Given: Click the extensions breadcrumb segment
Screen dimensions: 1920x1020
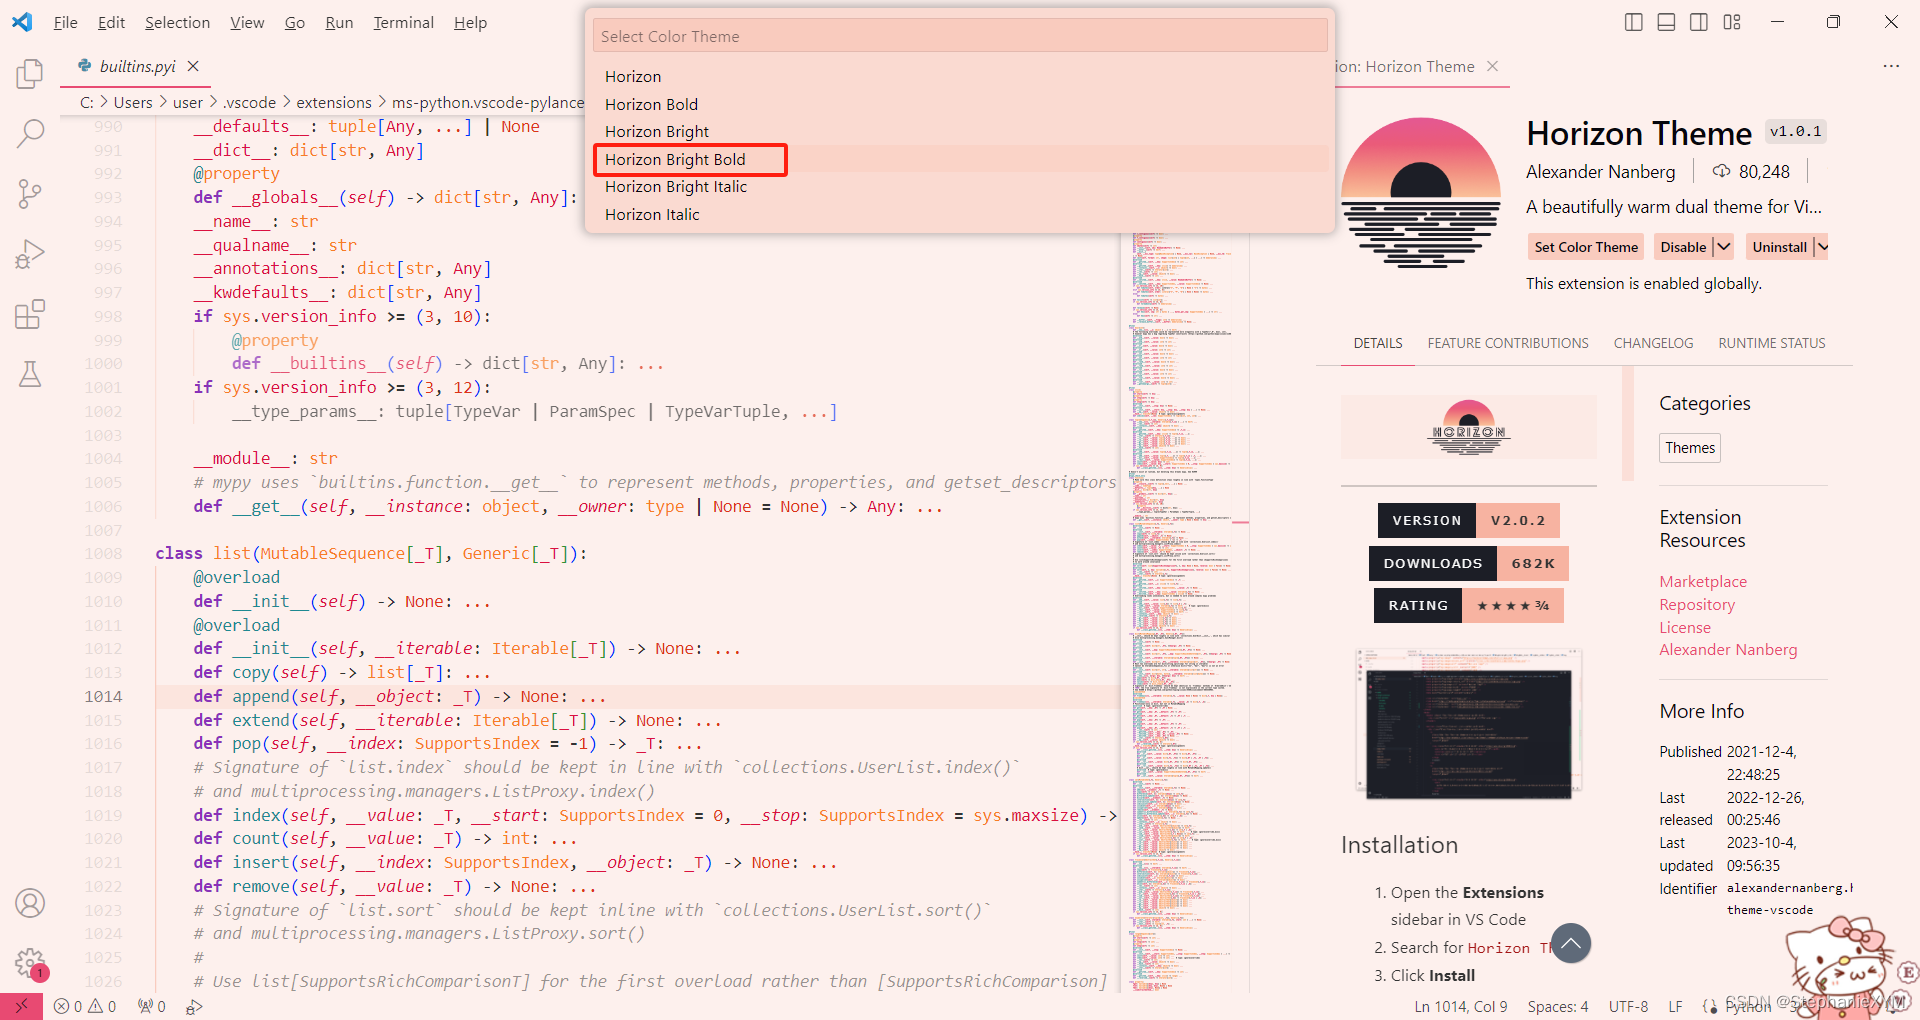Looking at the screenshot, I should [x=334, y=102].
